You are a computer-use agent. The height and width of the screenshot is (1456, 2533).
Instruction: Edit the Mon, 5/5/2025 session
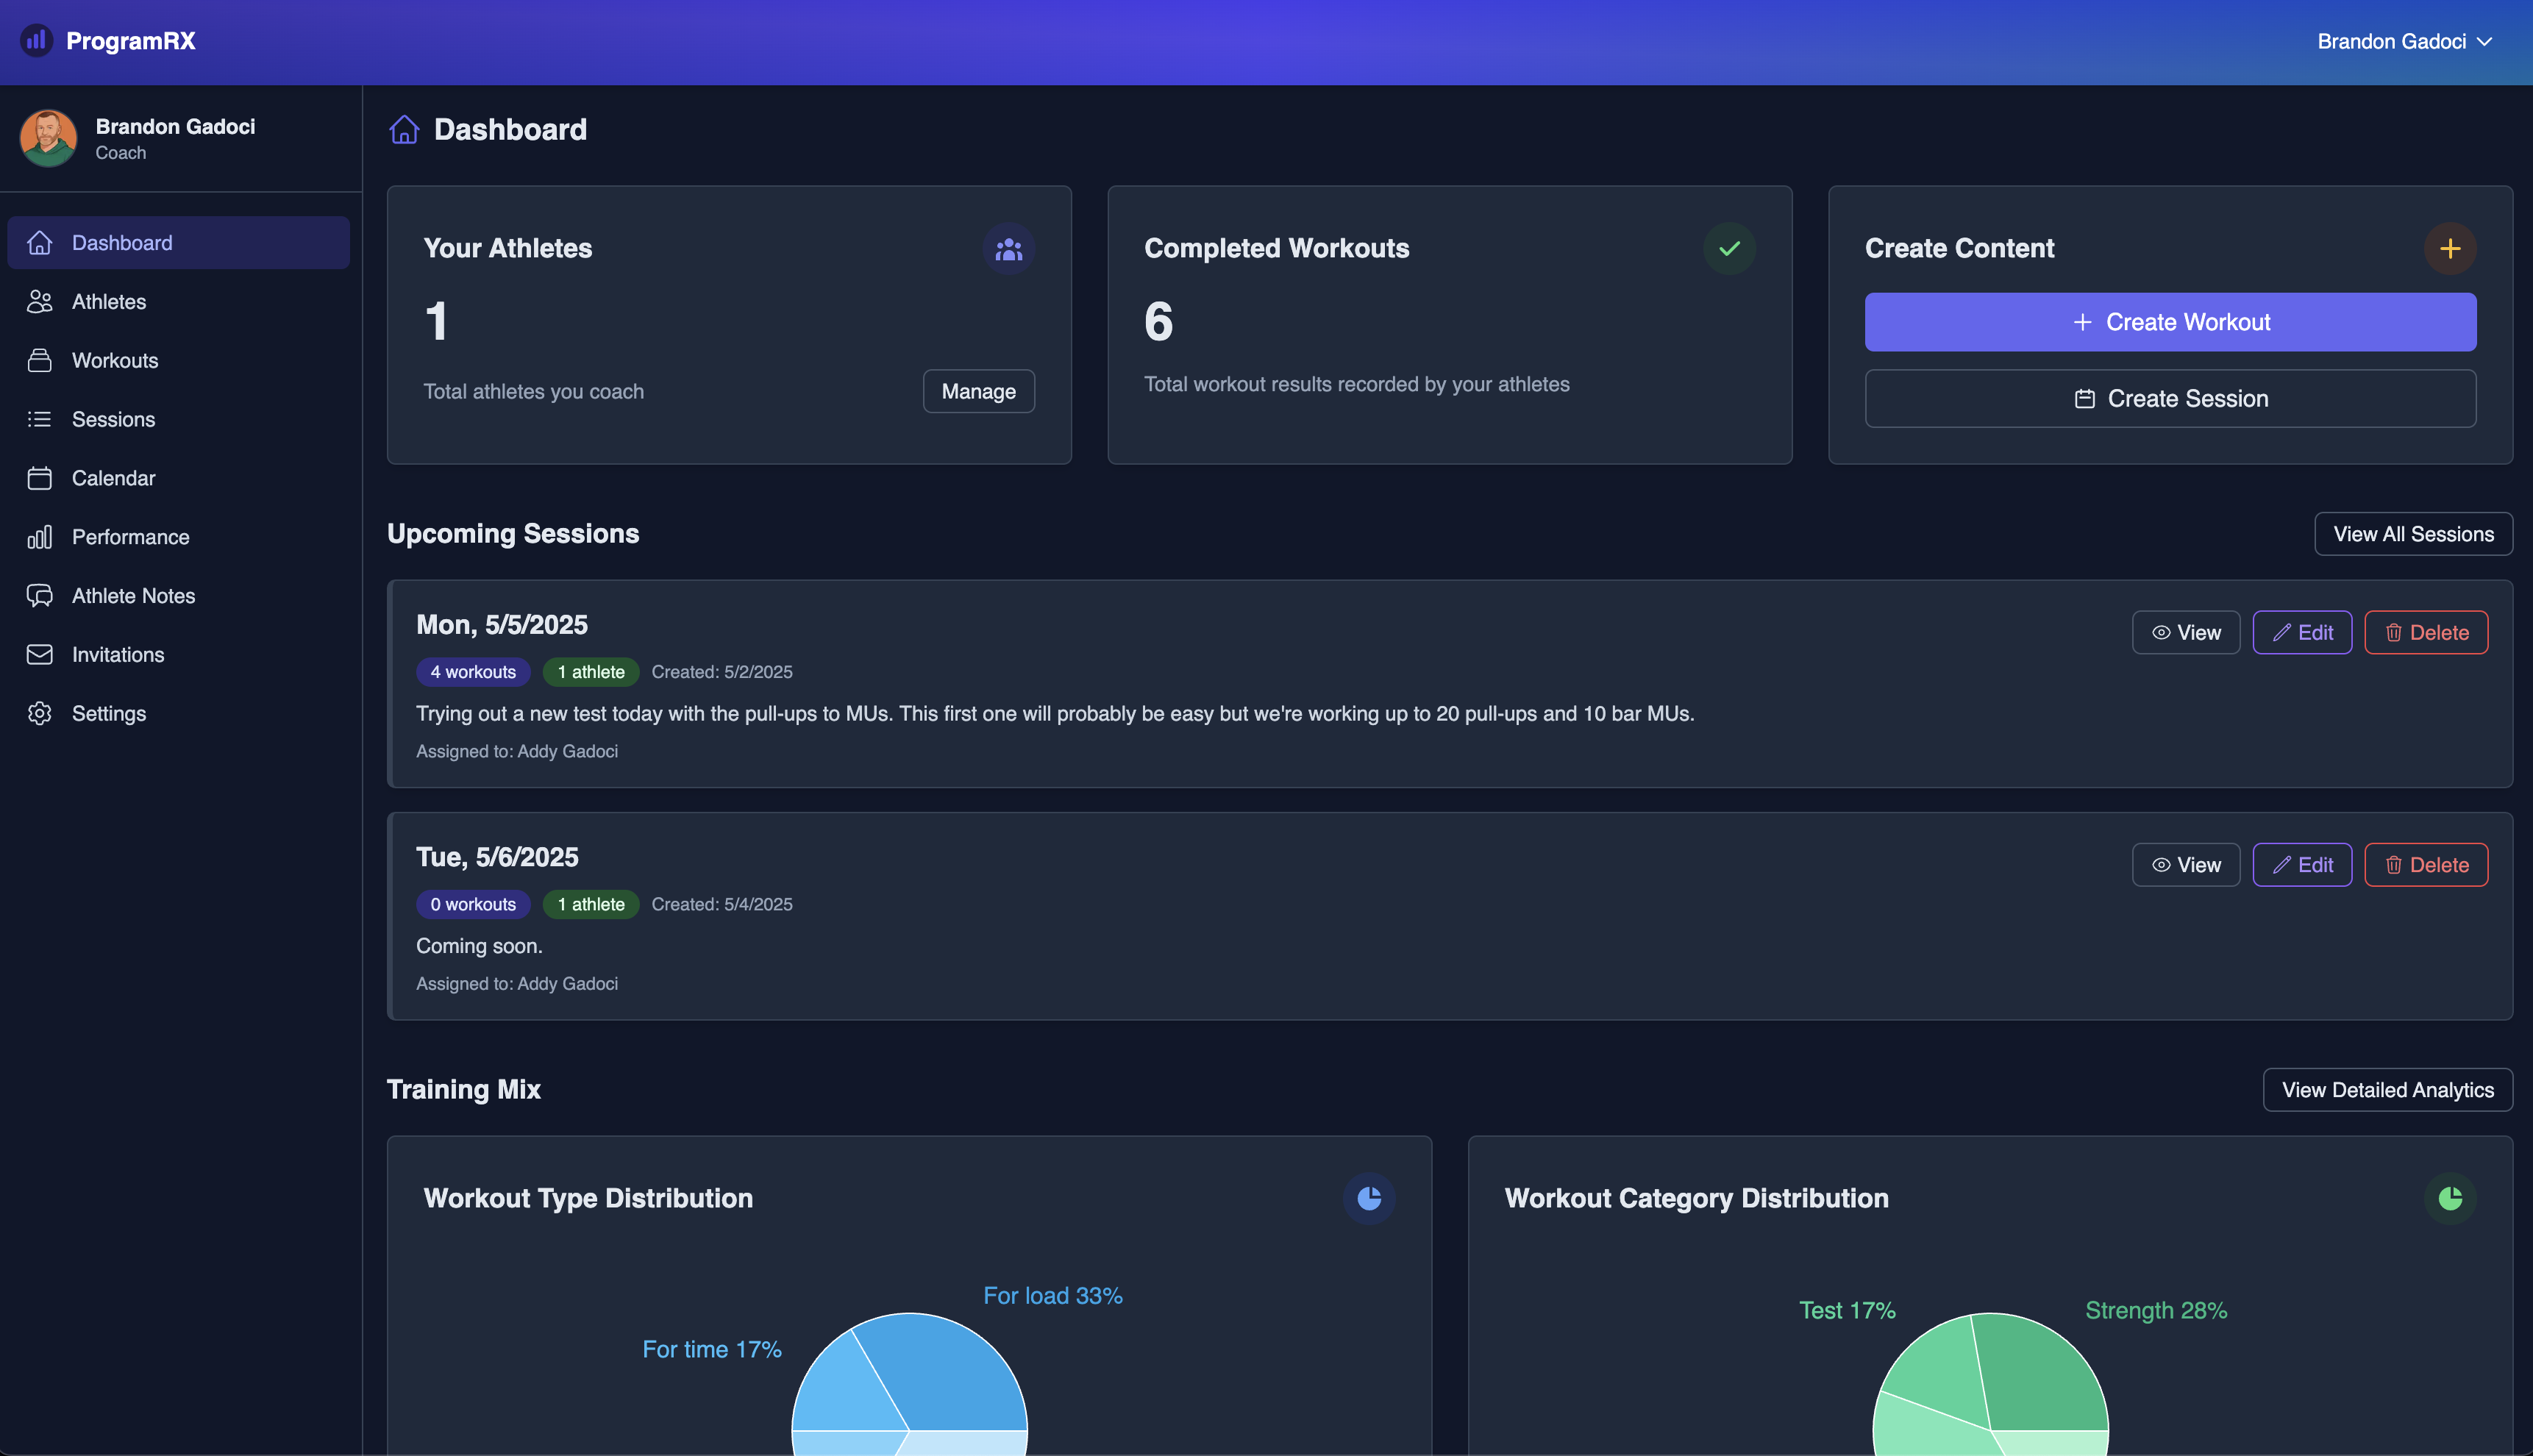pos(2302,633)
